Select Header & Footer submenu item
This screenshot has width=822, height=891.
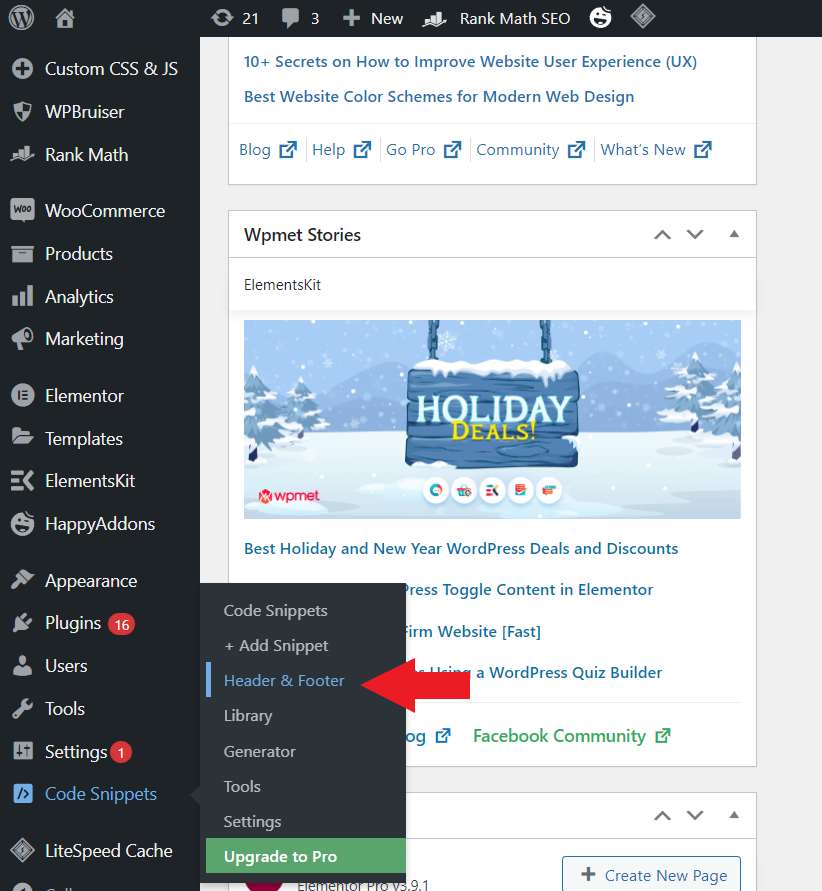click(x=284, y=681)
